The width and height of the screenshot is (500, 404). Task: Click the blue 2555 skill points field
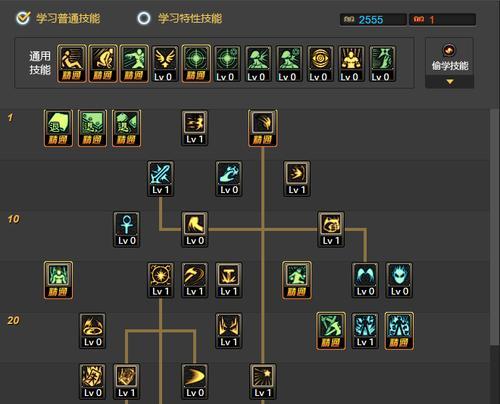point(373,20)
